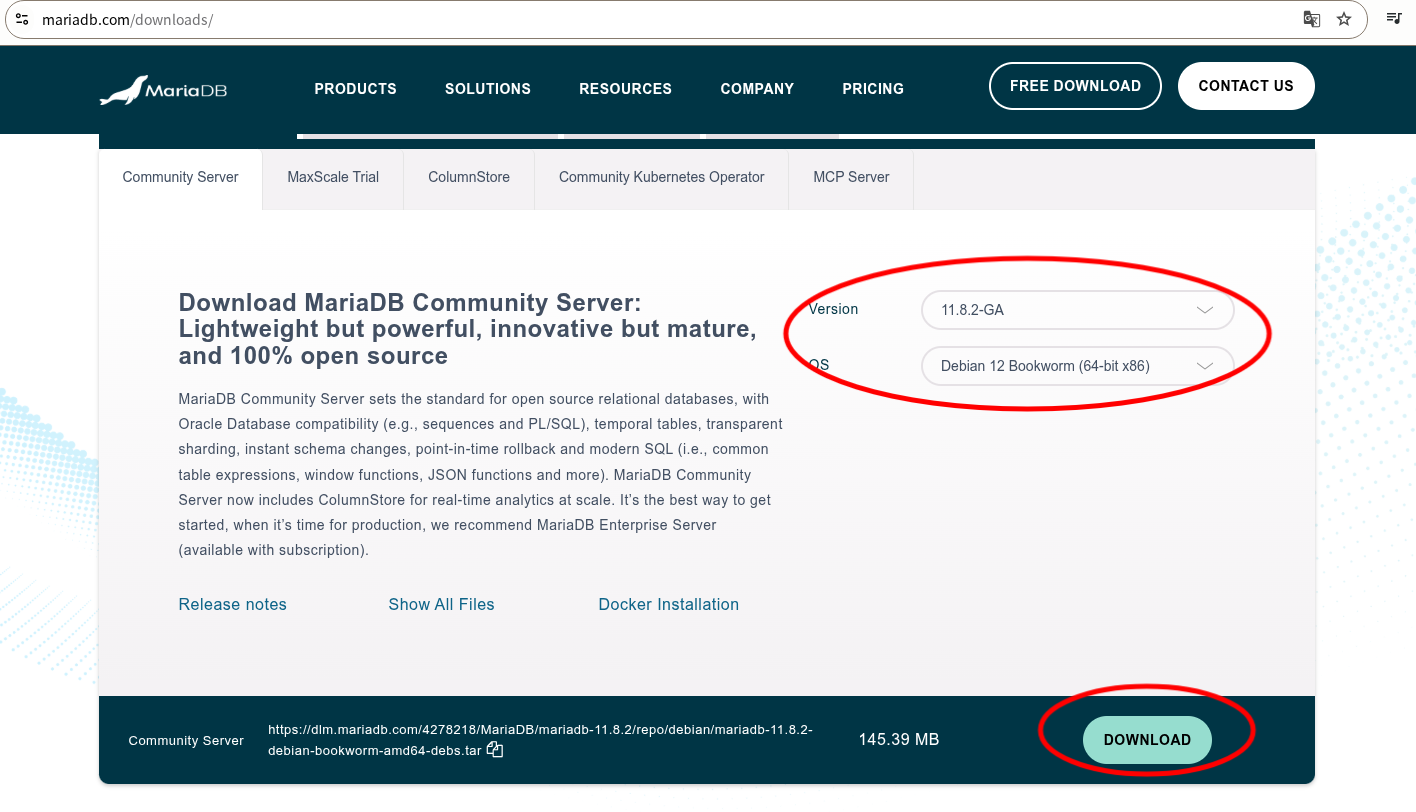Switch to the ColumnStore tab
The image size is (1416, 812).
(469, 178)
